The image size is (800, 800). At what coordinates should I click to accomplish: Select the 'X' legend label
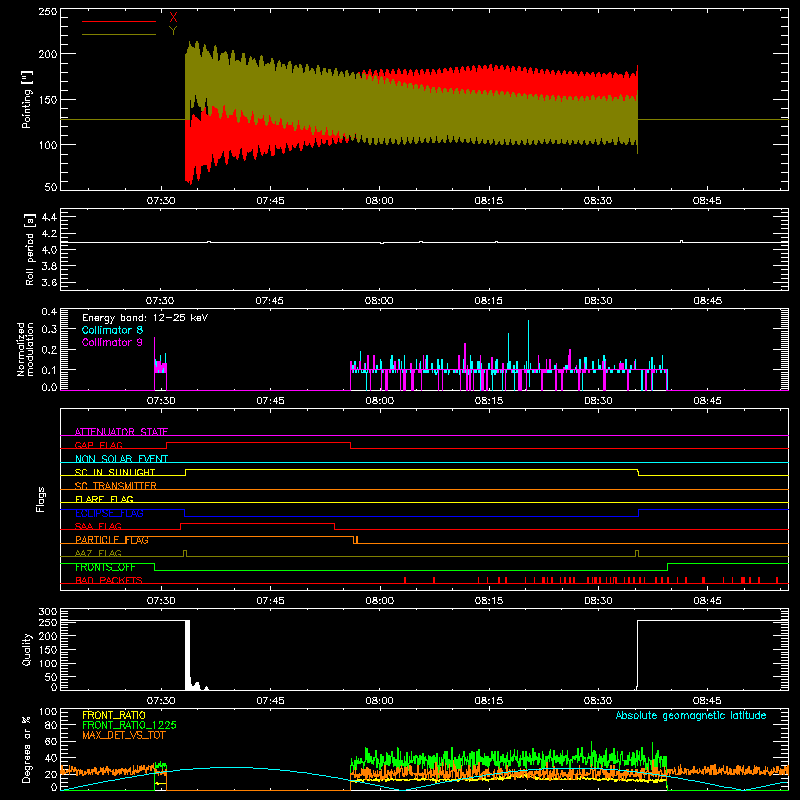pos(173,18)
